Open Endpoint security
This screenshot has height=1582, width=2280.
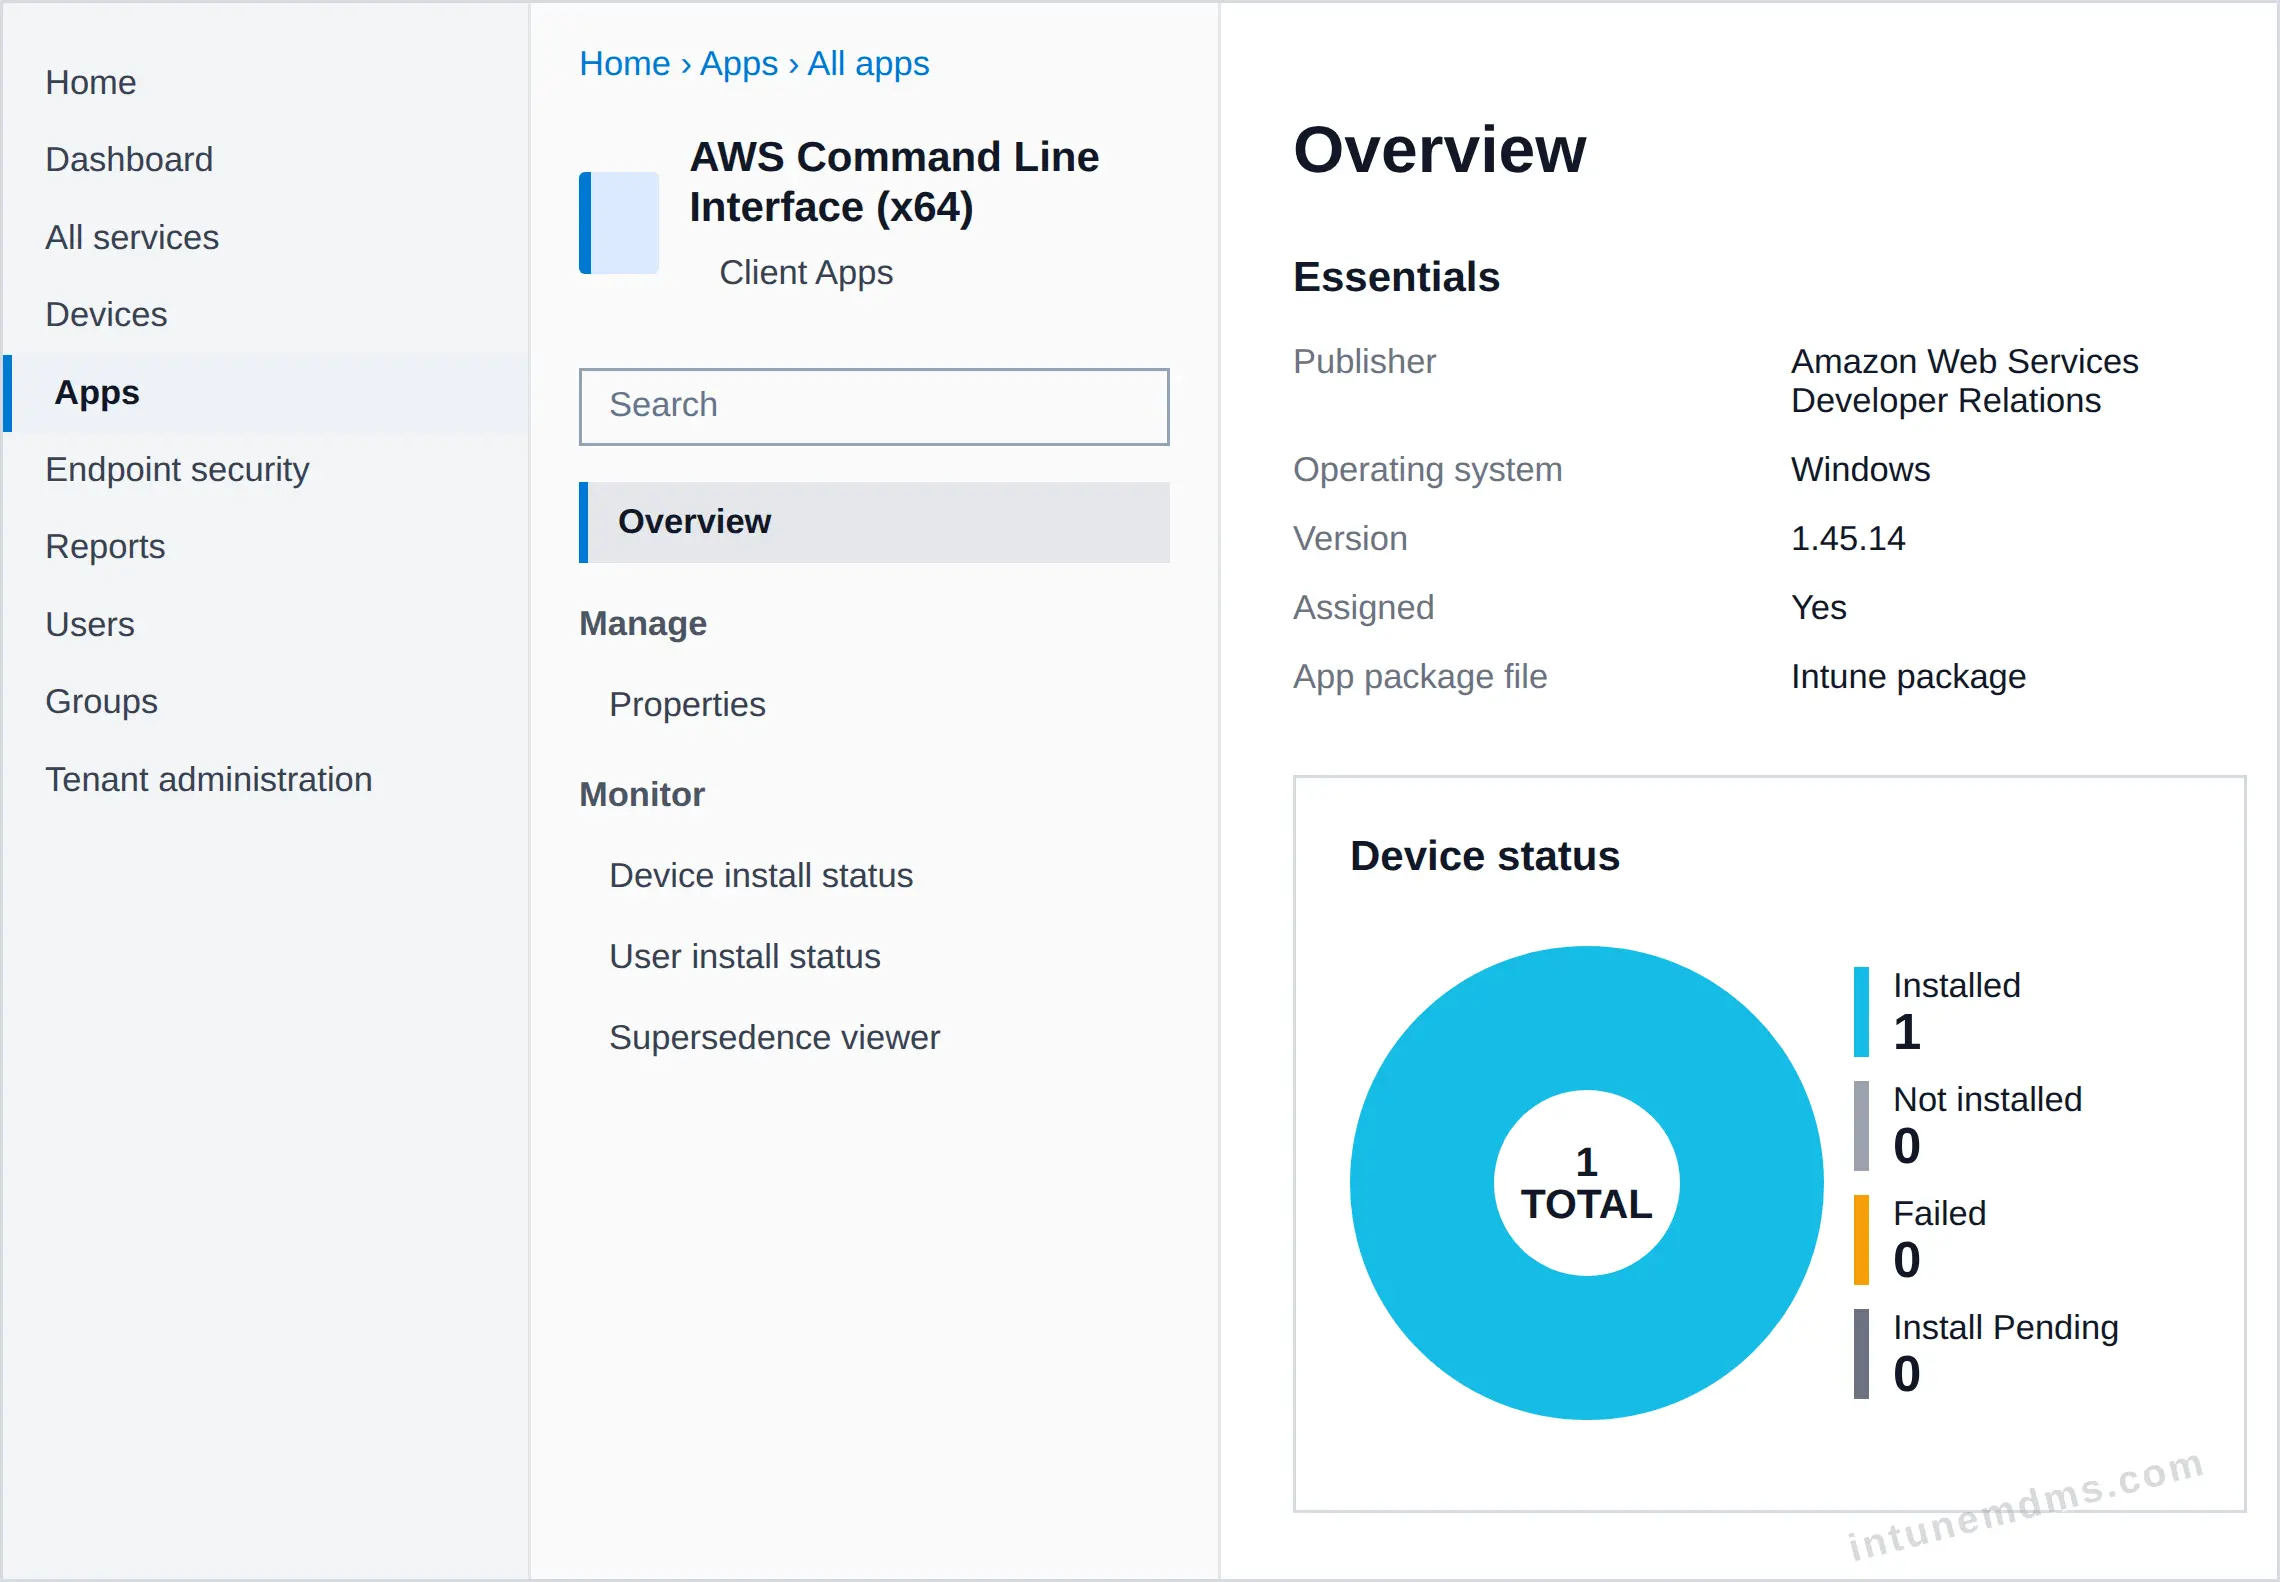[x=177, y=469]
